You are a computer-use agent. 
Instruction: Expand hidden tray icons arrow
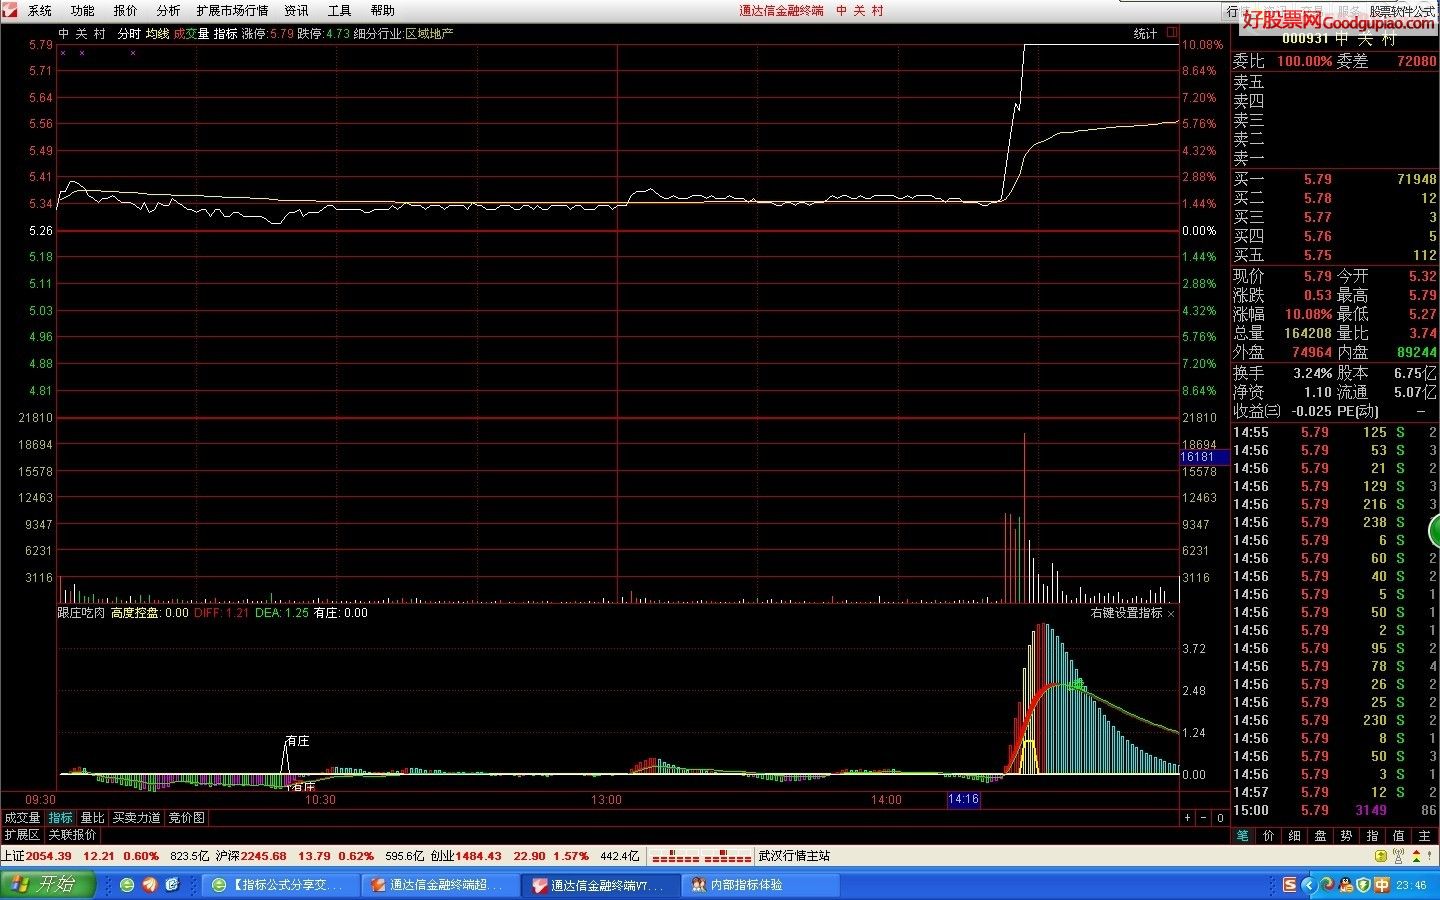coord(1308,885)
